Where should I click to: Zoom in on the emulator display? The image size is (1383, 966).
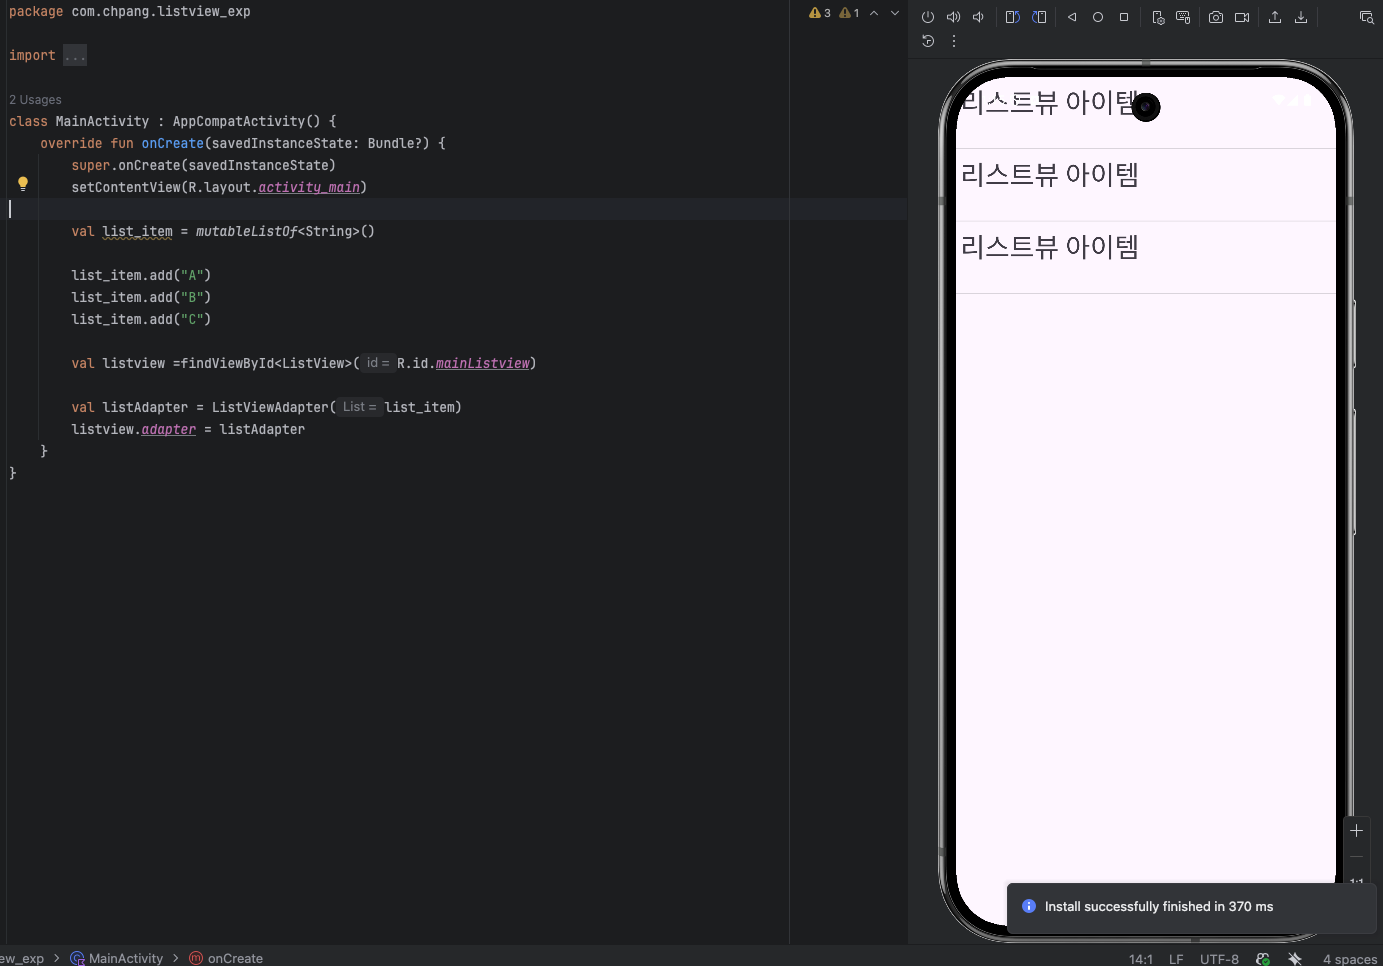(x=1357, y=830)
